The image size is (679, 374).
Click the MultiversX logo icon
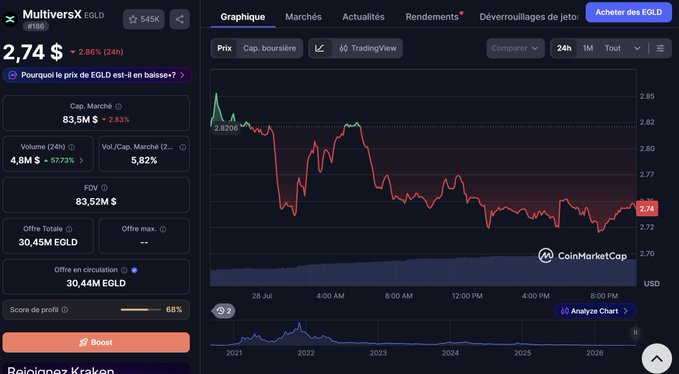click(x=10, y=19)
